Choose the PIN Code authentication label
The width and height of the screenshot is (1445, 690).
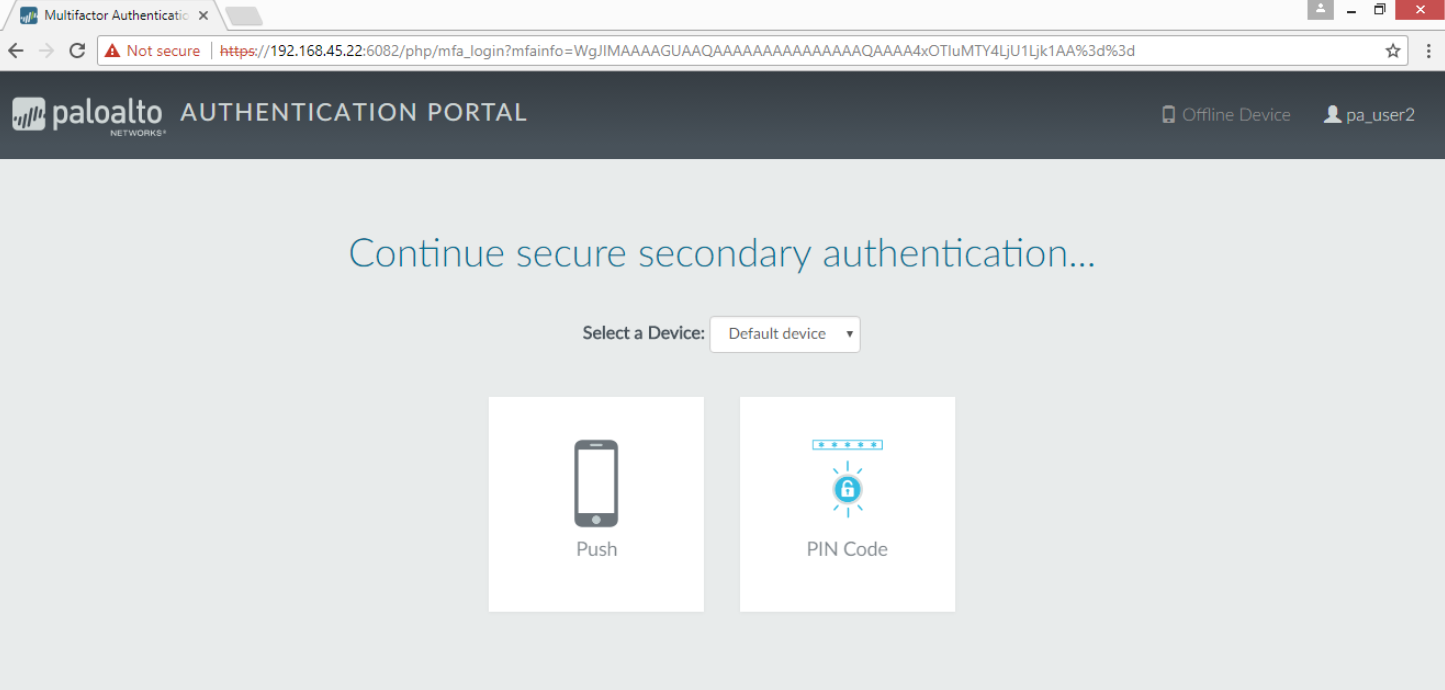[847, 549]
